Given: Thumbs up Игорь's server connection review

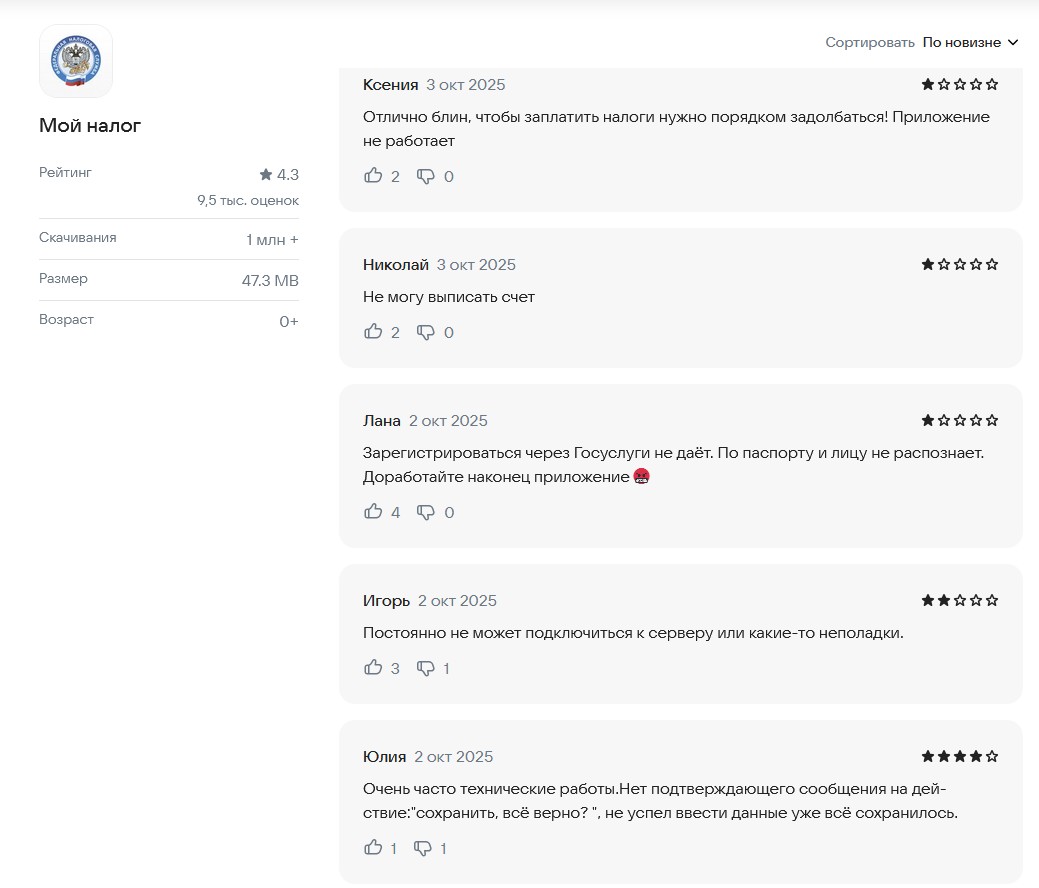Looking at the screenshot, I should click(374, 668).
